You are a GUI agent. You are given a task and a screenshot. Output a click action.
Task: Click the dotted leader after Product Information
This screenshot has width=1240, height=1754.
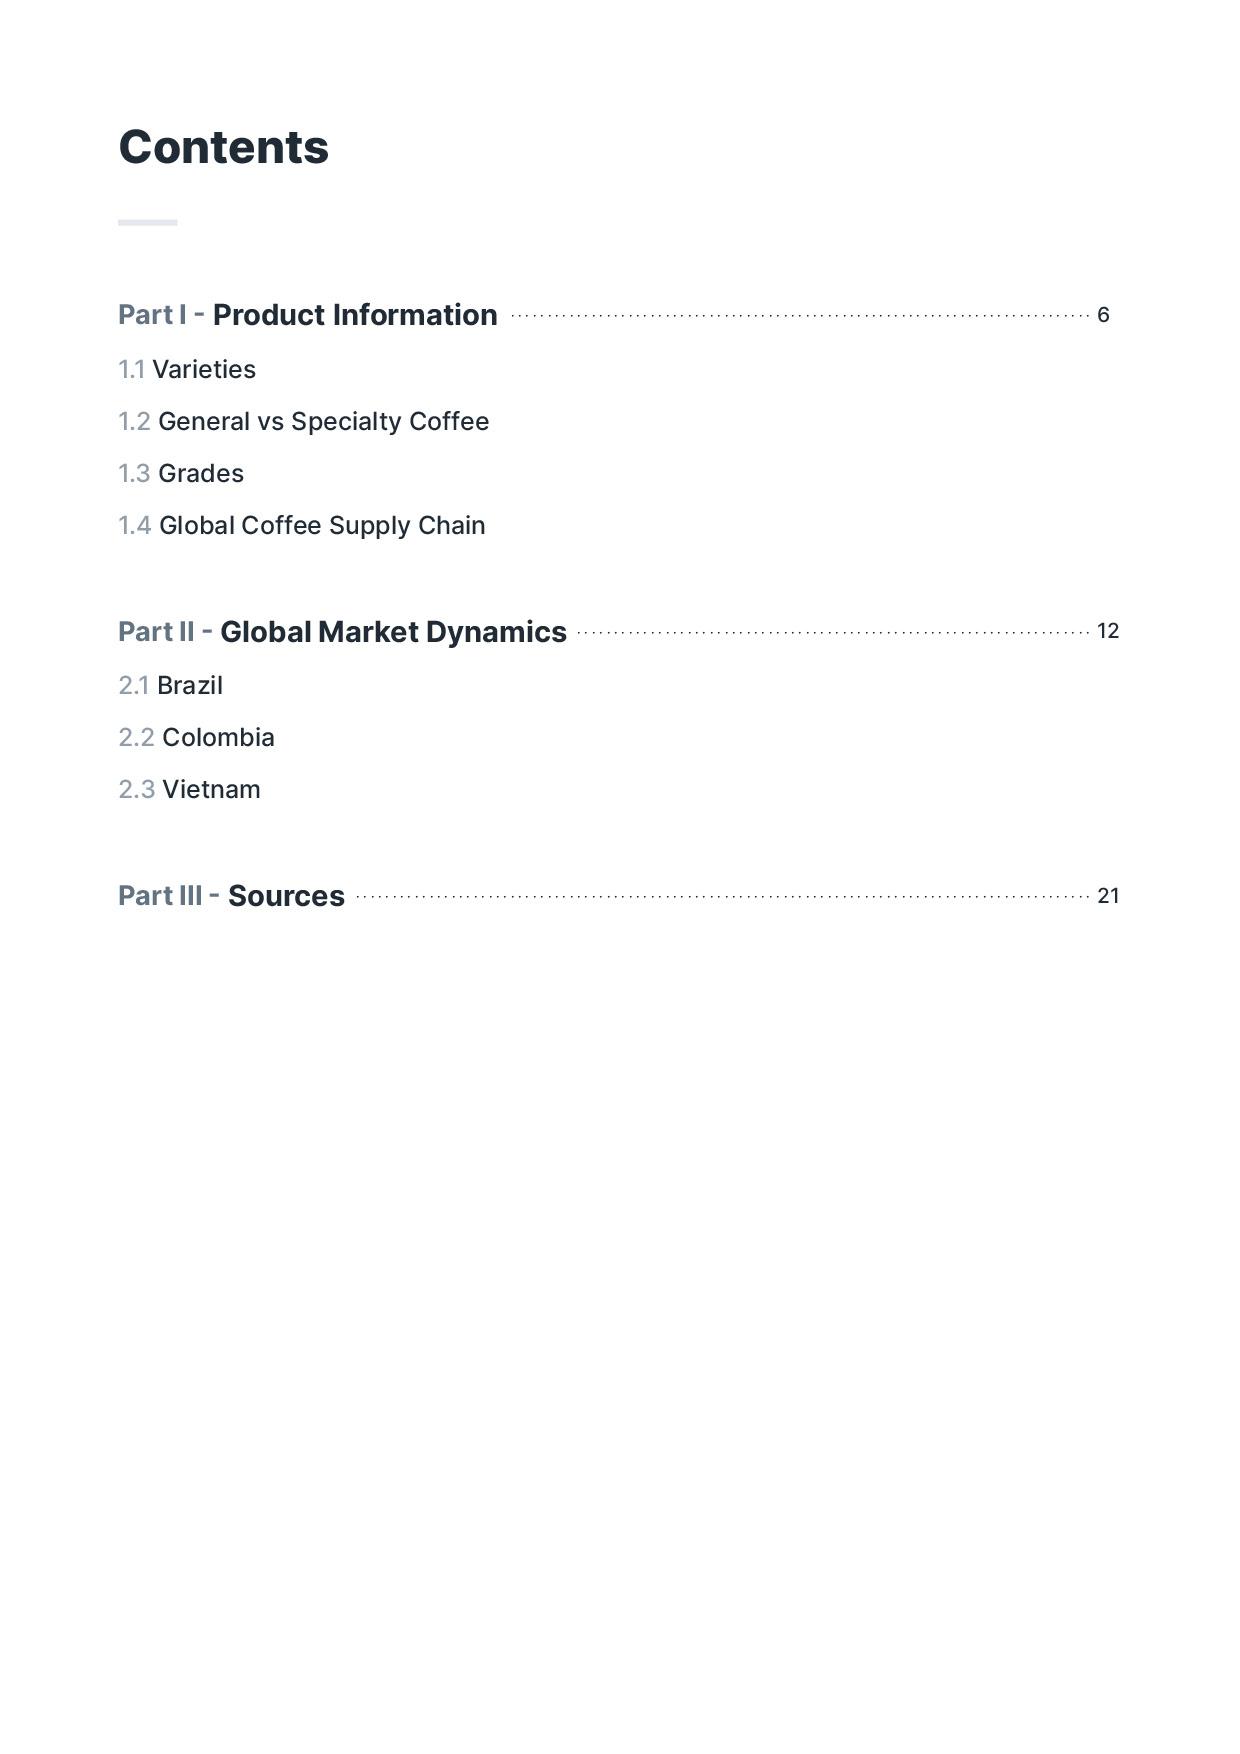[x=800, y=316]
